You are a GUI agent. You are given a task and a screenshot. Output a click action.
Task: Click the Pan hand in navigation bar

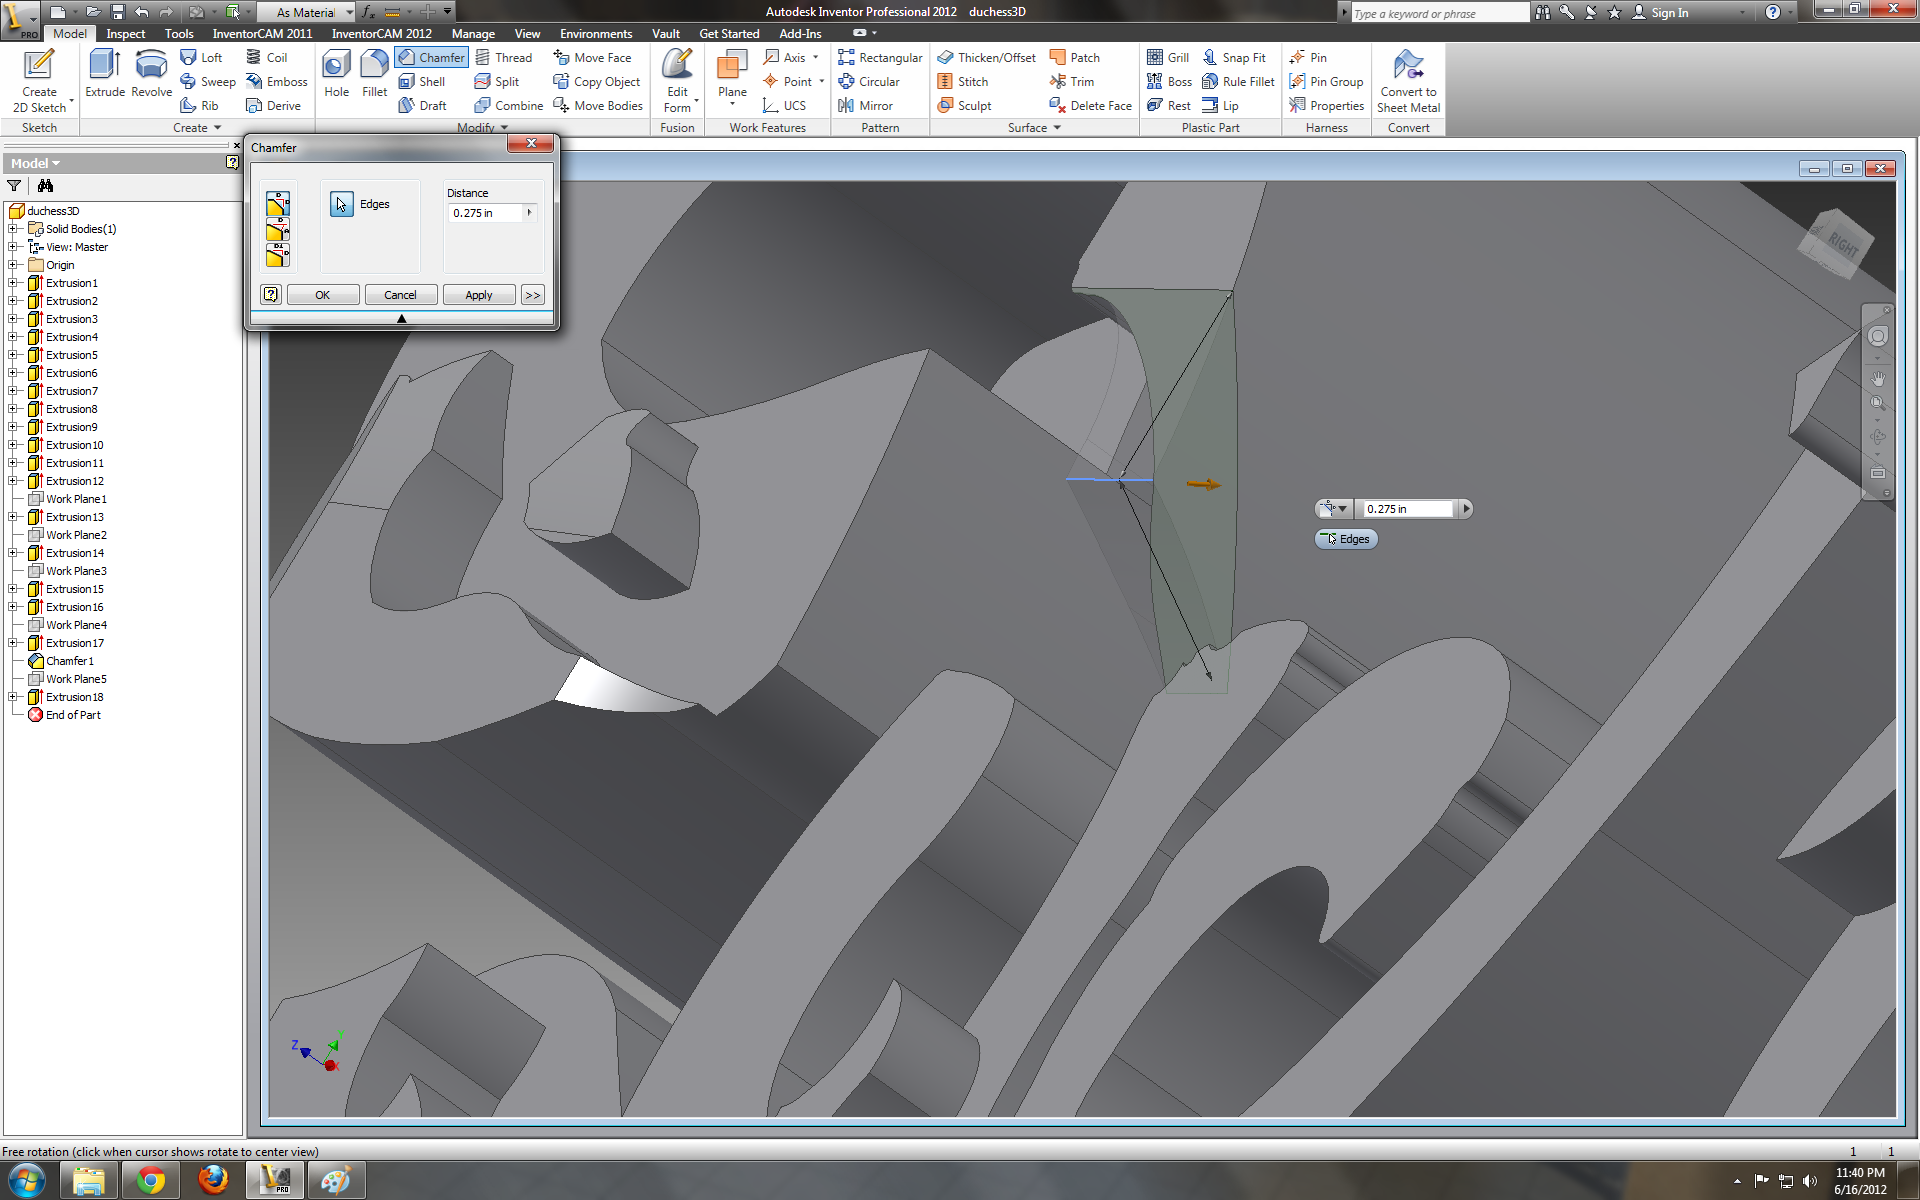tap(1878, 379)
